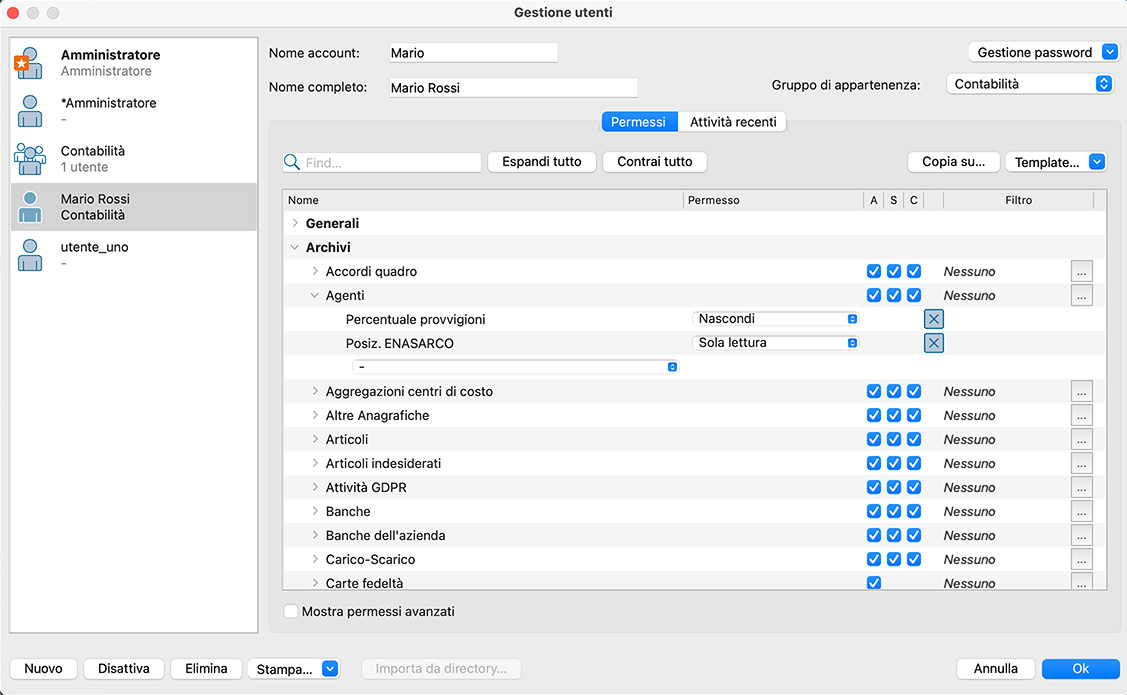
Task: Uncheck column A checkbox for Articoli
Action: pyautogui.click(x=874, y=439)
